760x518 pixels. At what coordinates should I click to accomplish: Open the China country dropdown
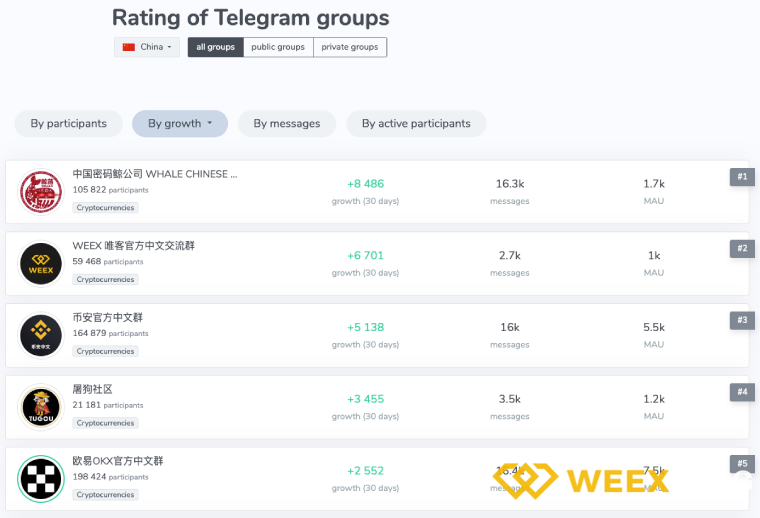(147, 47)
